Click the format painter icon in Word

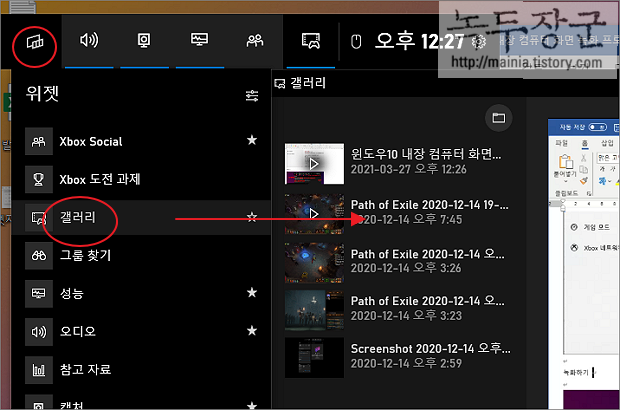(x=584, y=181)
